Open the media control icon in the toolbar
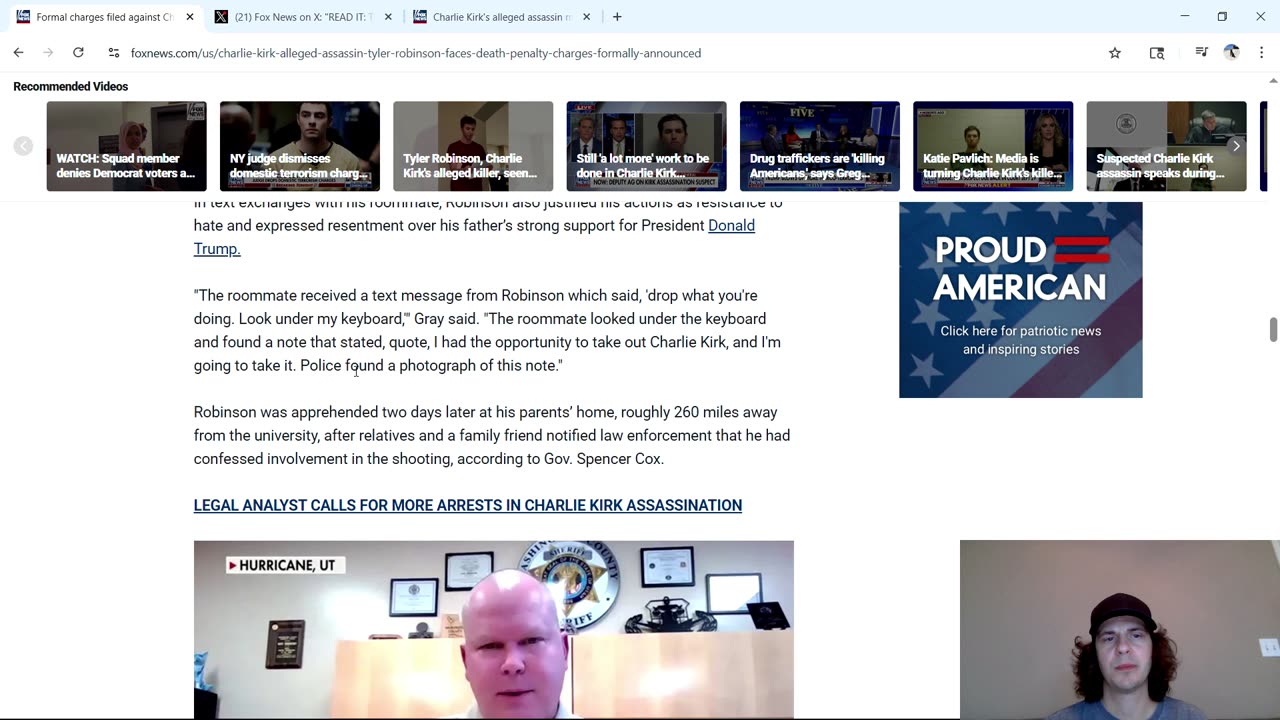Image resolution: width=1280 pixels, height=720 pixels. pyautogui.click(x=1201, y=53)
